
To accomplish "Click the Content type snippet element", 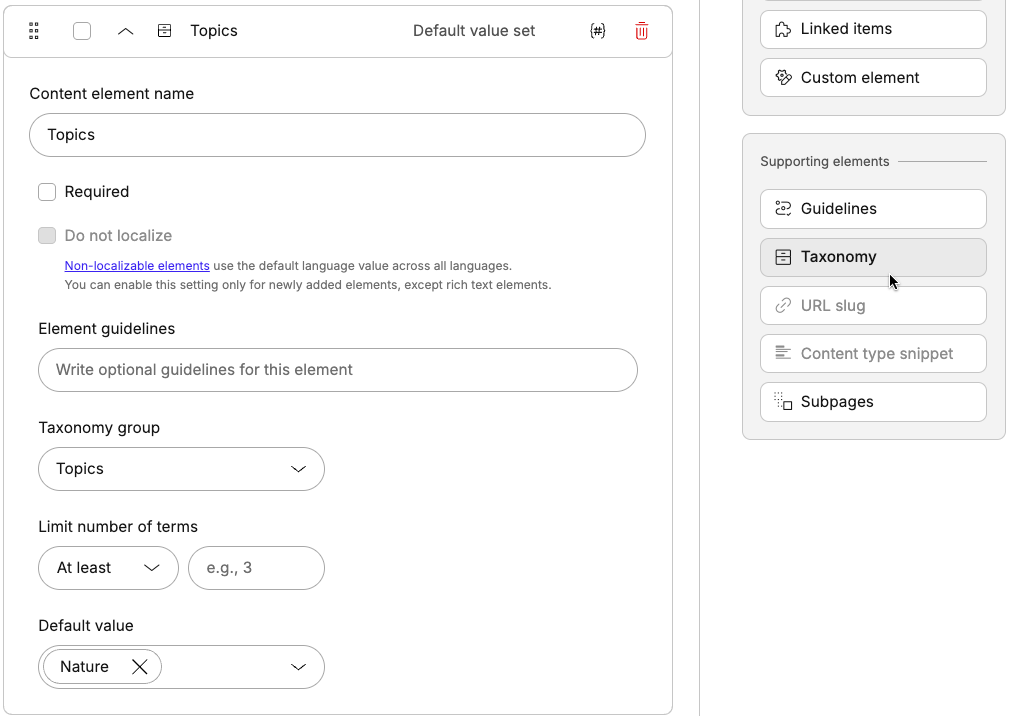I will coord(872,353).
